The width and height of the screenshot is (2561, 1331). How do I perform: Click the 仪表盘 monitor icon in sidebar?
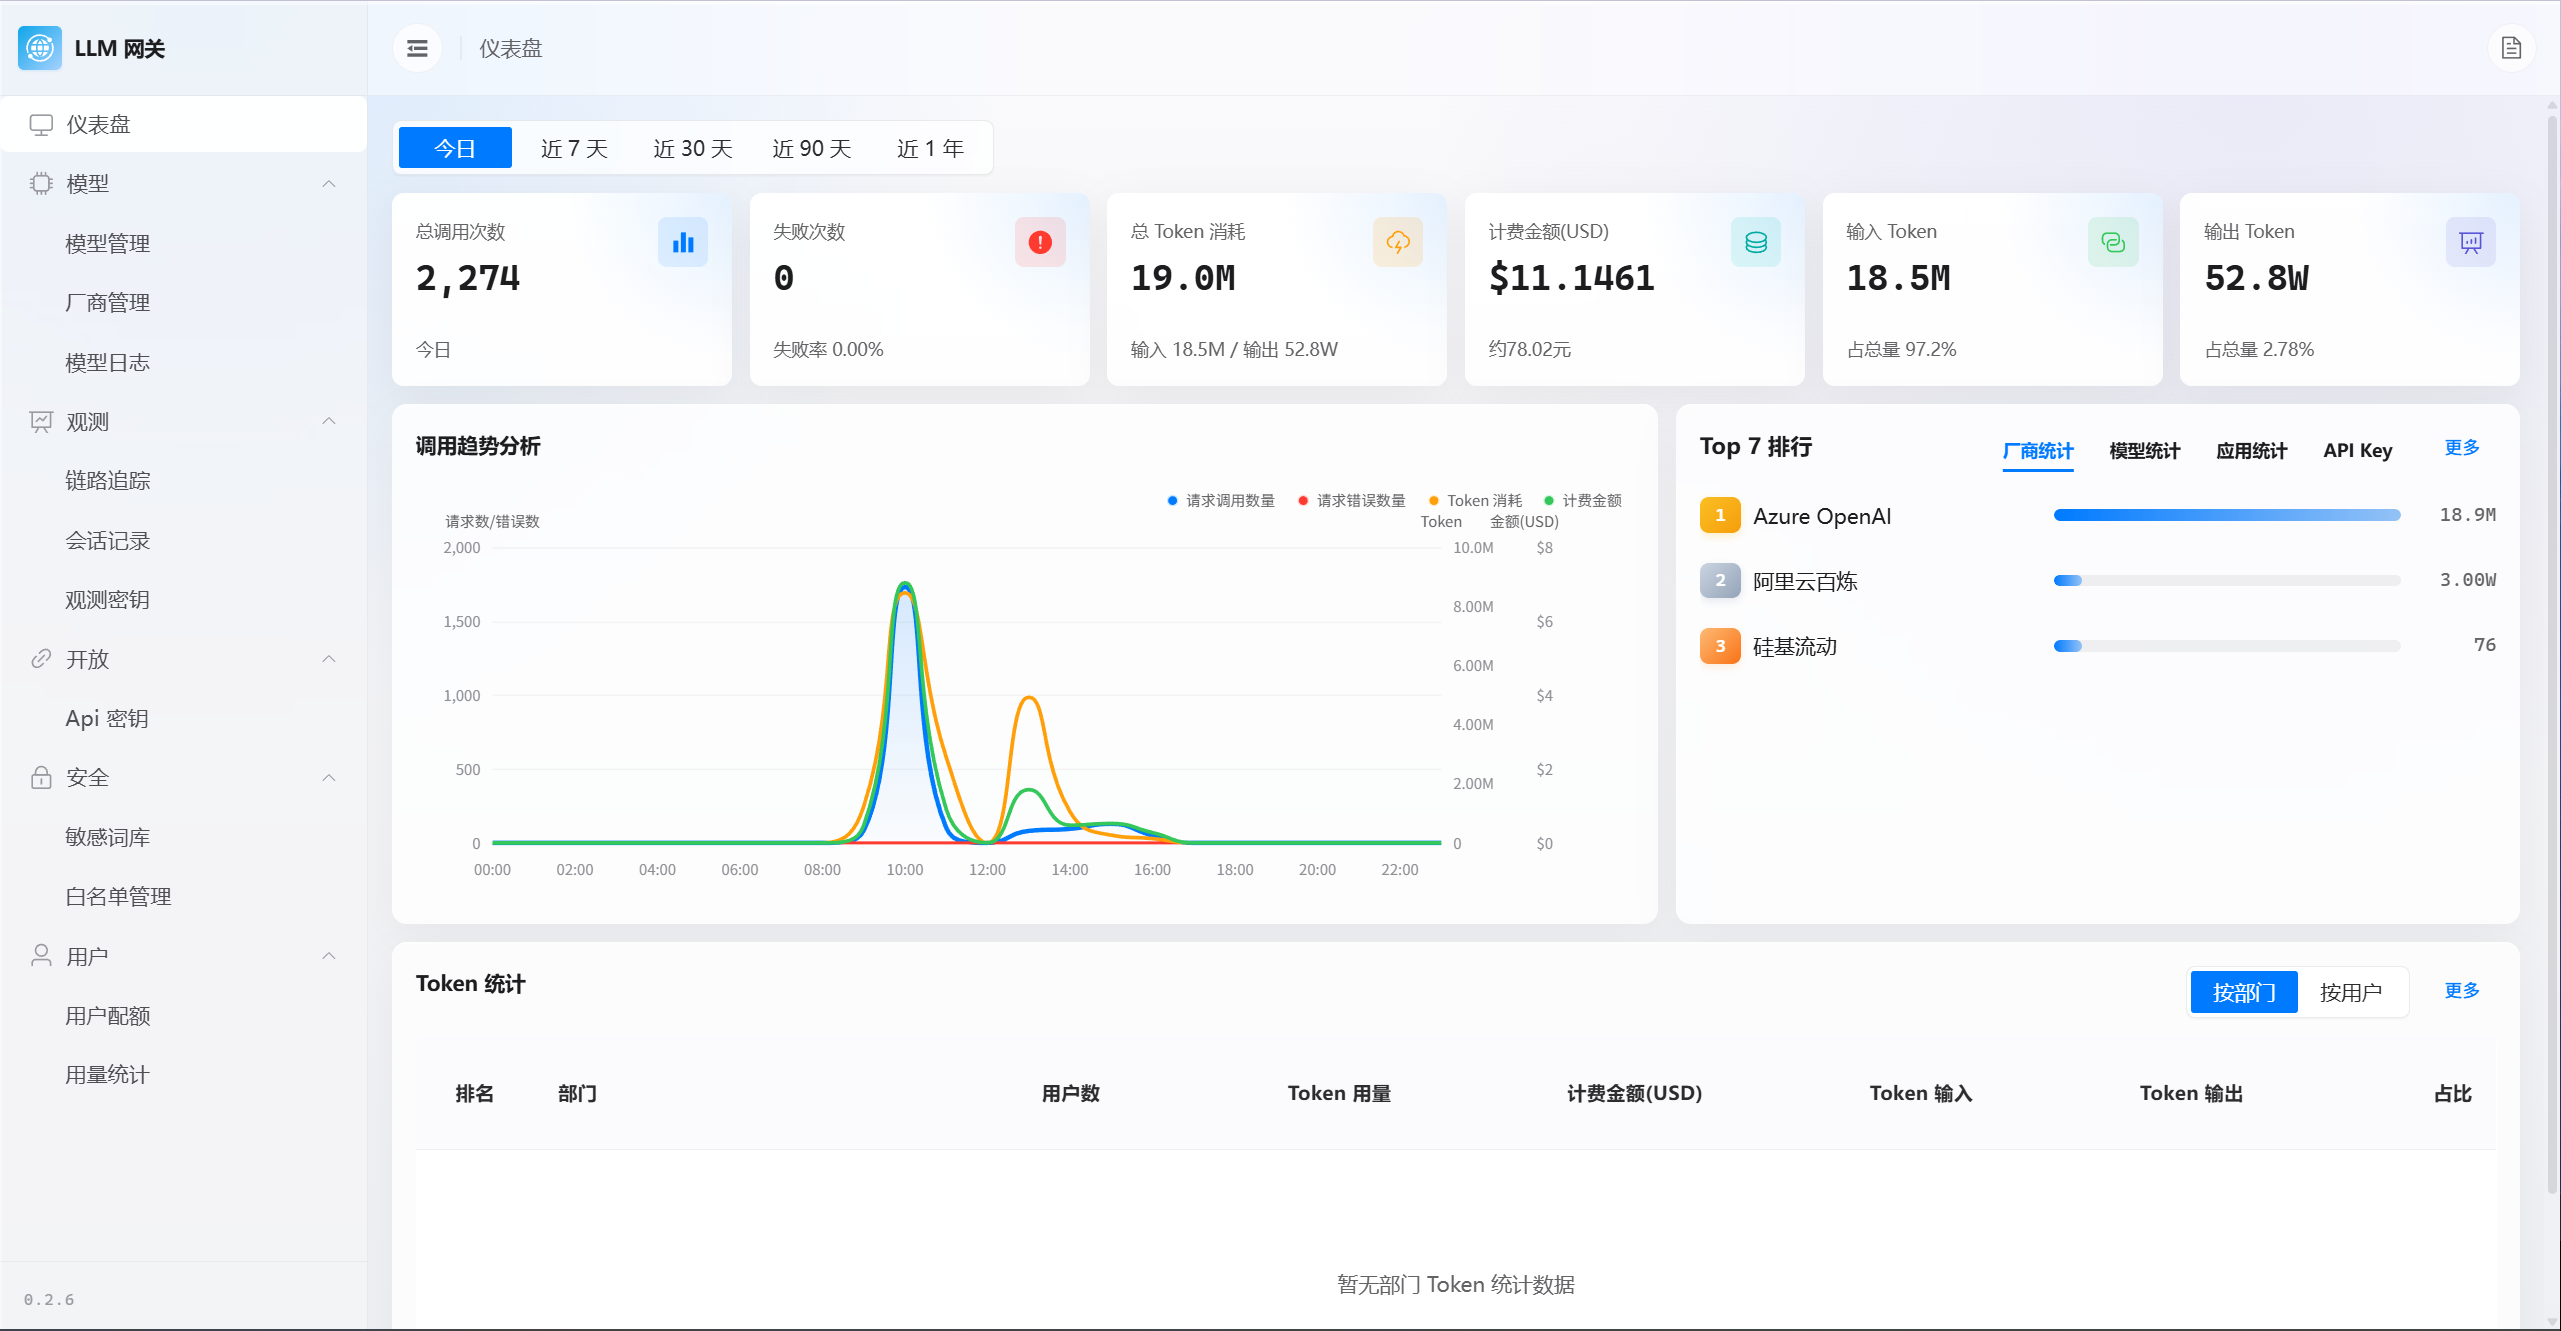41,124
